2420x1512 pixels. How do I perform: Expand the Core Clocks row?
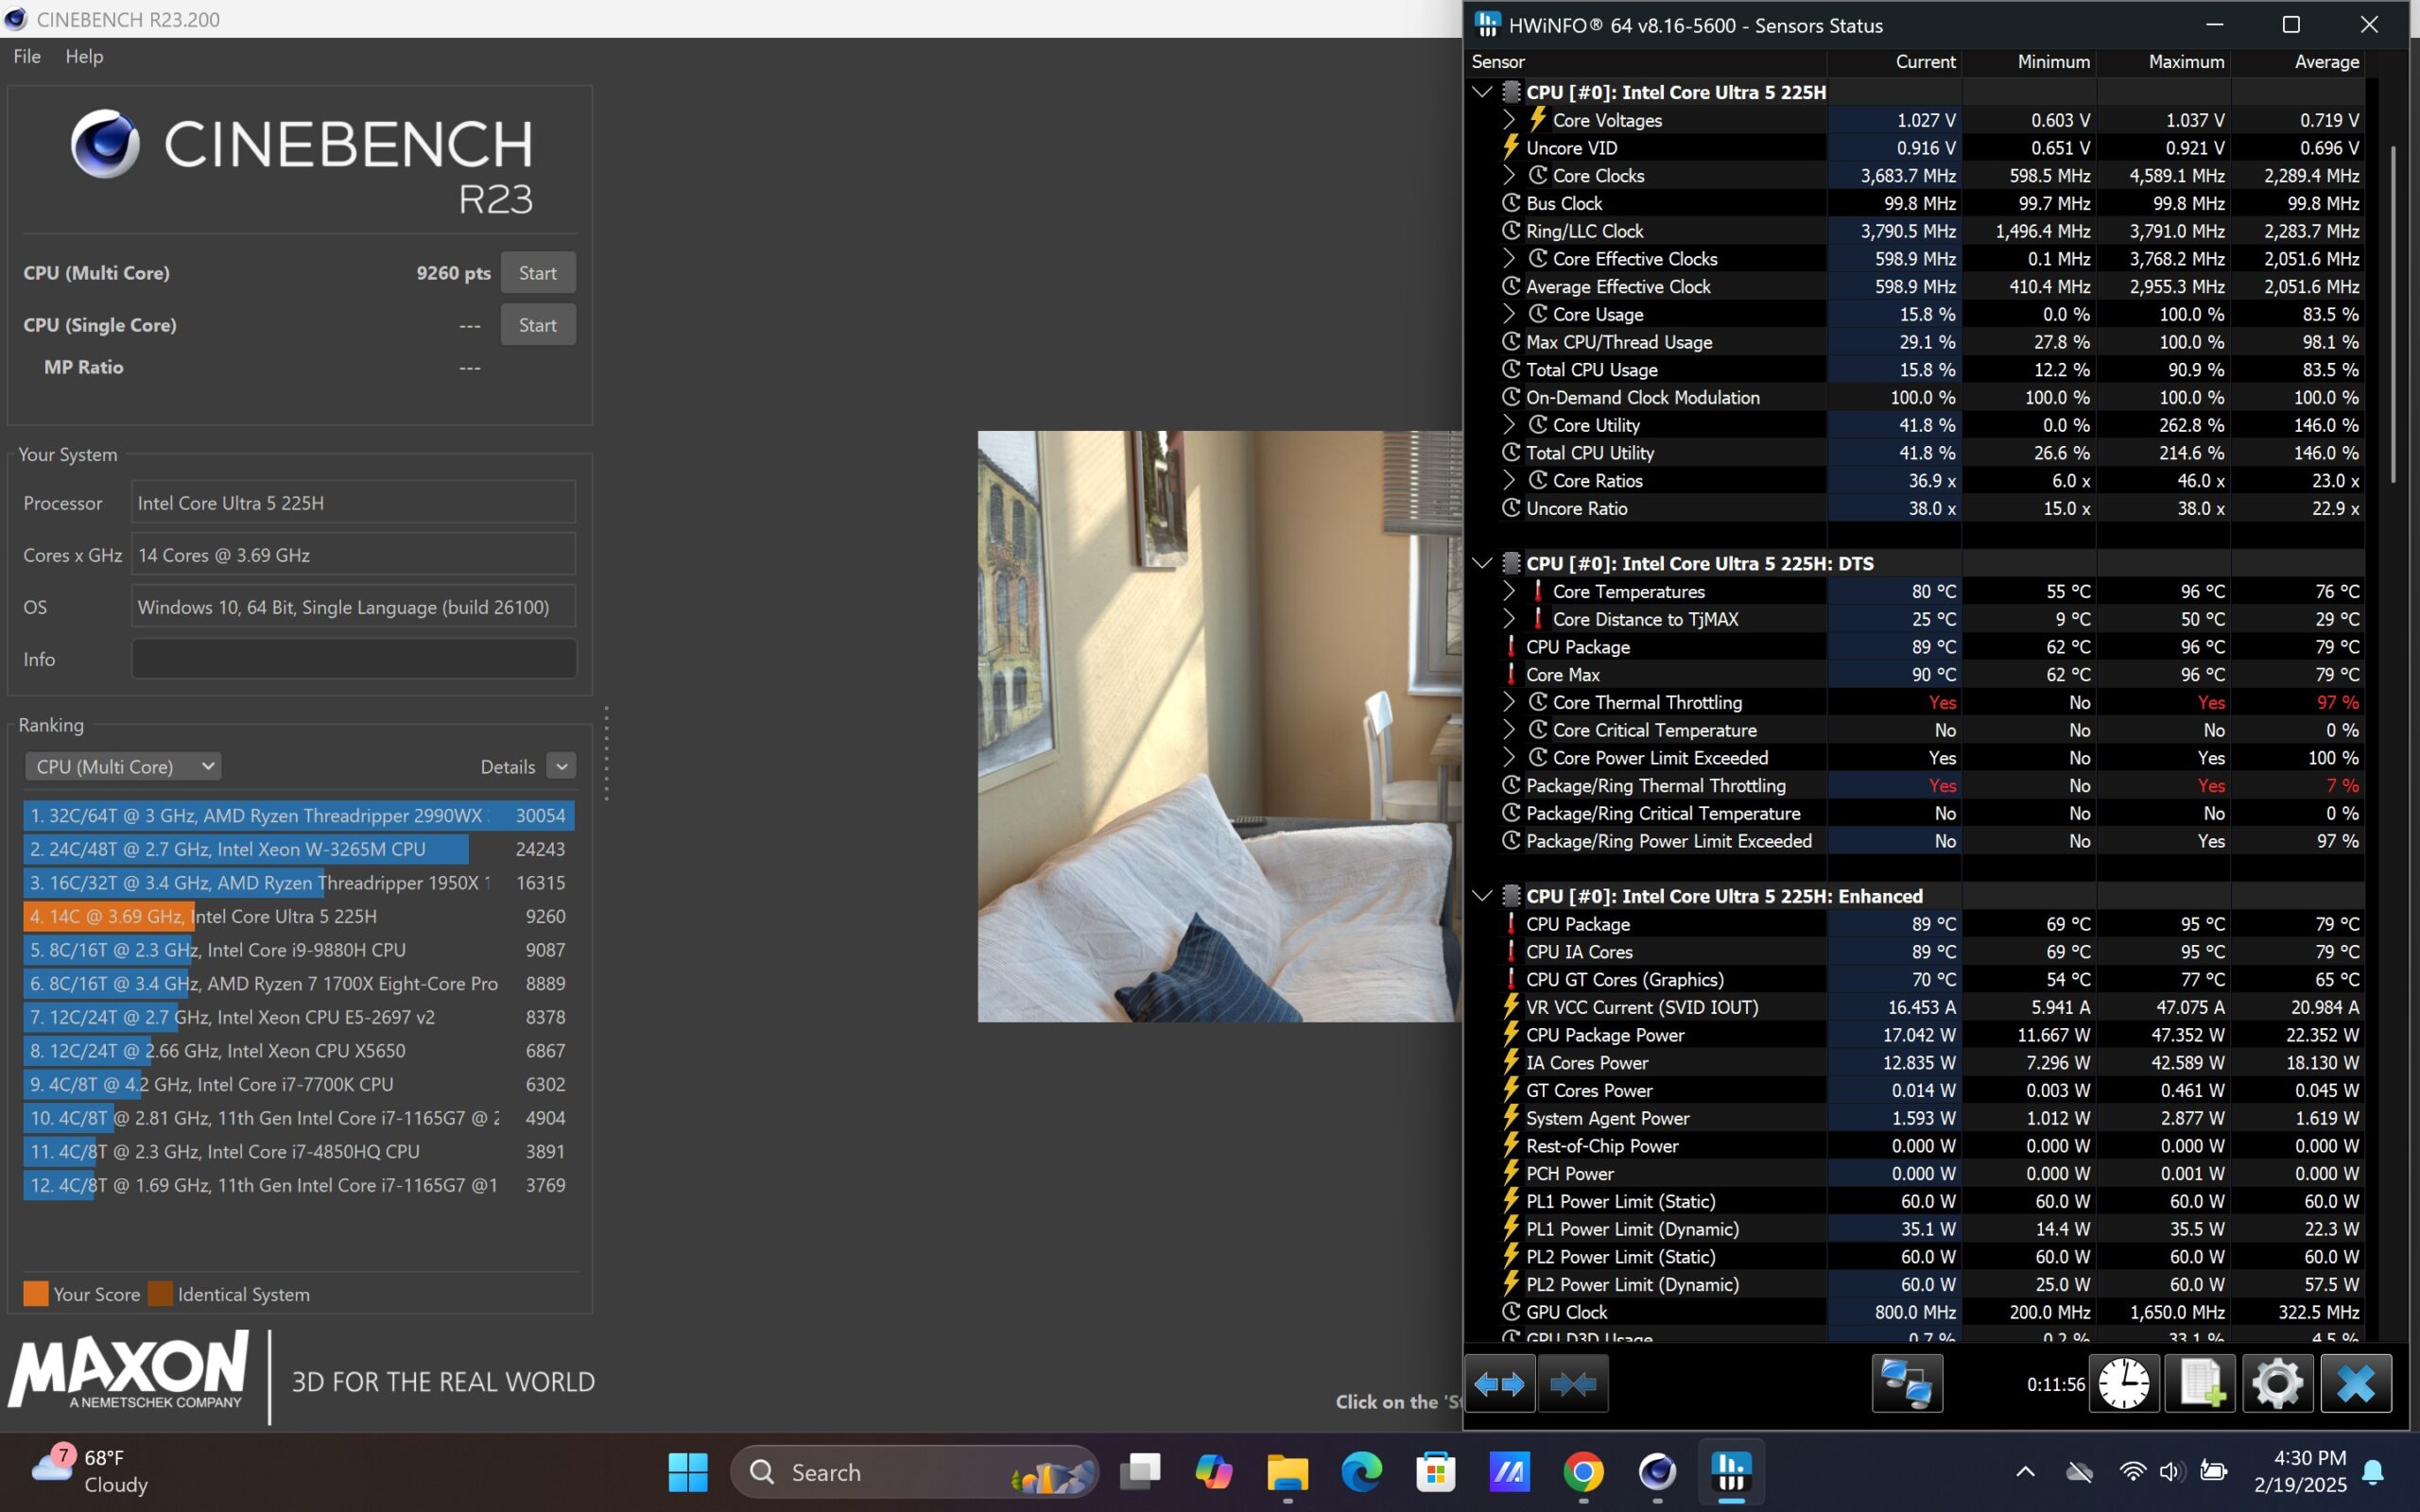pyautogui.click(x=1509, y=175)
